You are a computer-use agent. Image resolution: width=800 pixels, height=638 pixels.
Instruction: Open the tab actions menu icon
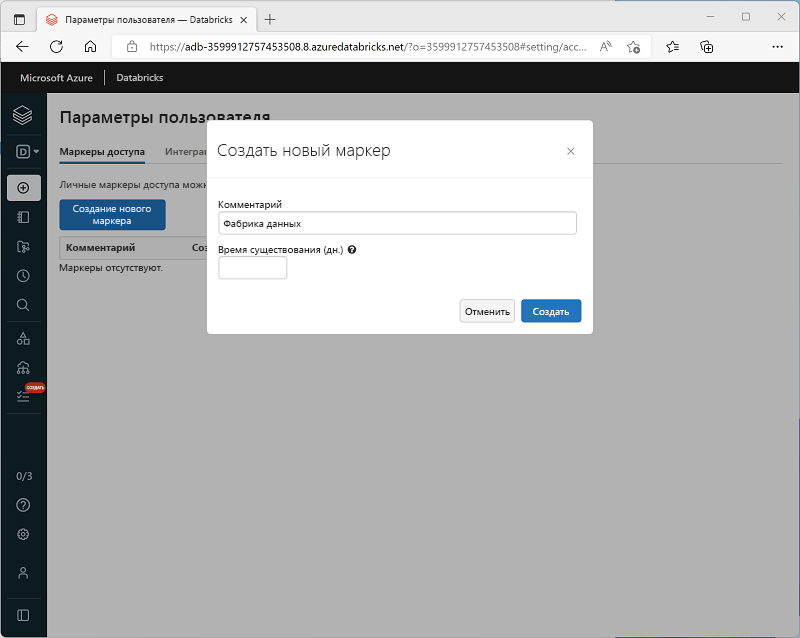[x=19, y=20]
